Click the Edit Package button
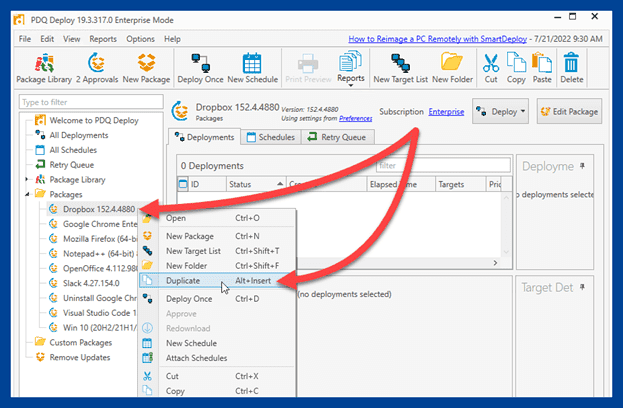 pyautogui.click(x=569, y=111)
